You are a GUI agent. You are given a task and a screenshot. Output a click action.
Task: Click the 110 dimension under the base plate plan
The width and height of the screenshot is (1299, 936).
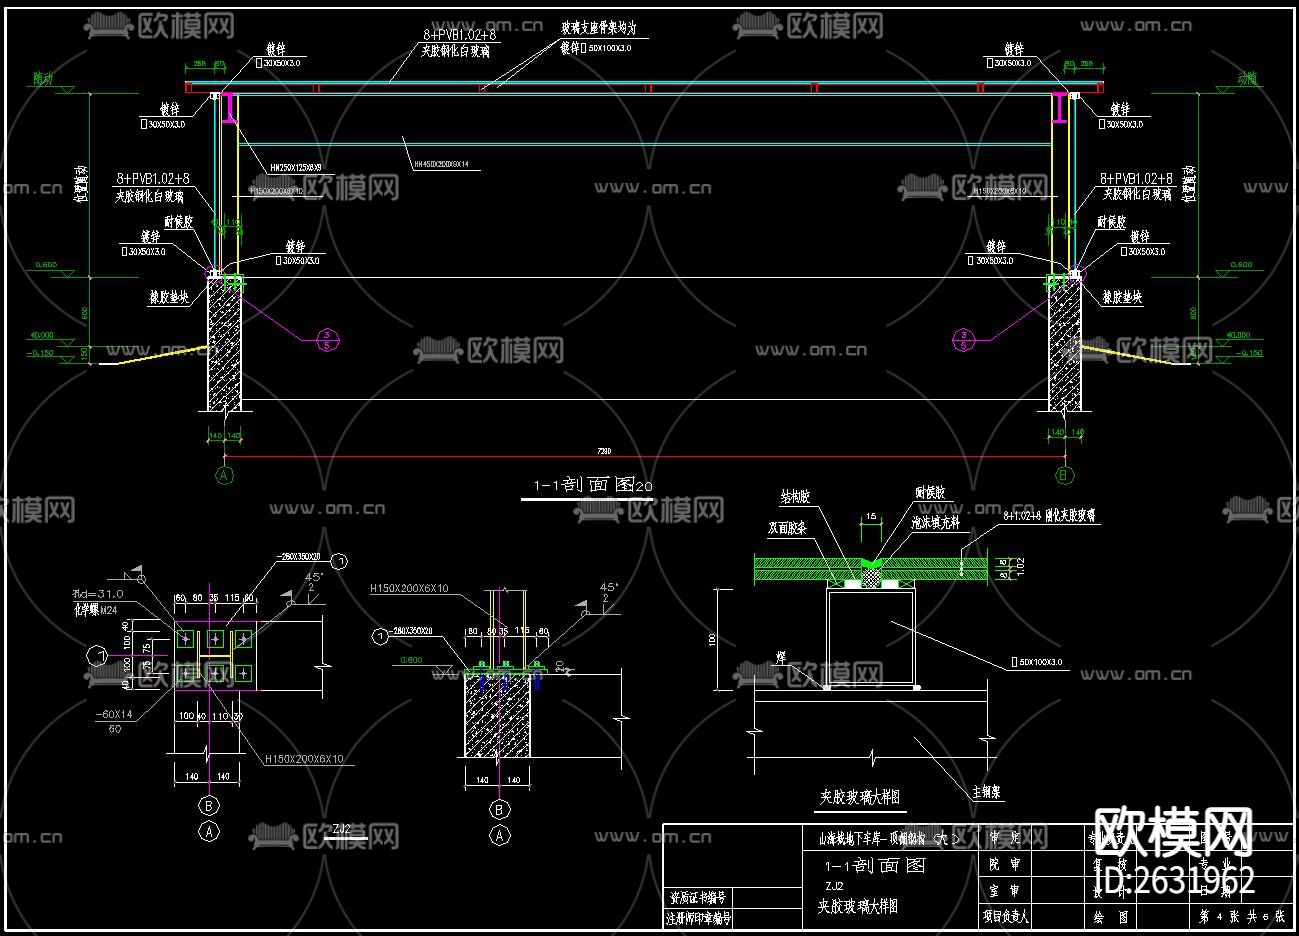222,717
